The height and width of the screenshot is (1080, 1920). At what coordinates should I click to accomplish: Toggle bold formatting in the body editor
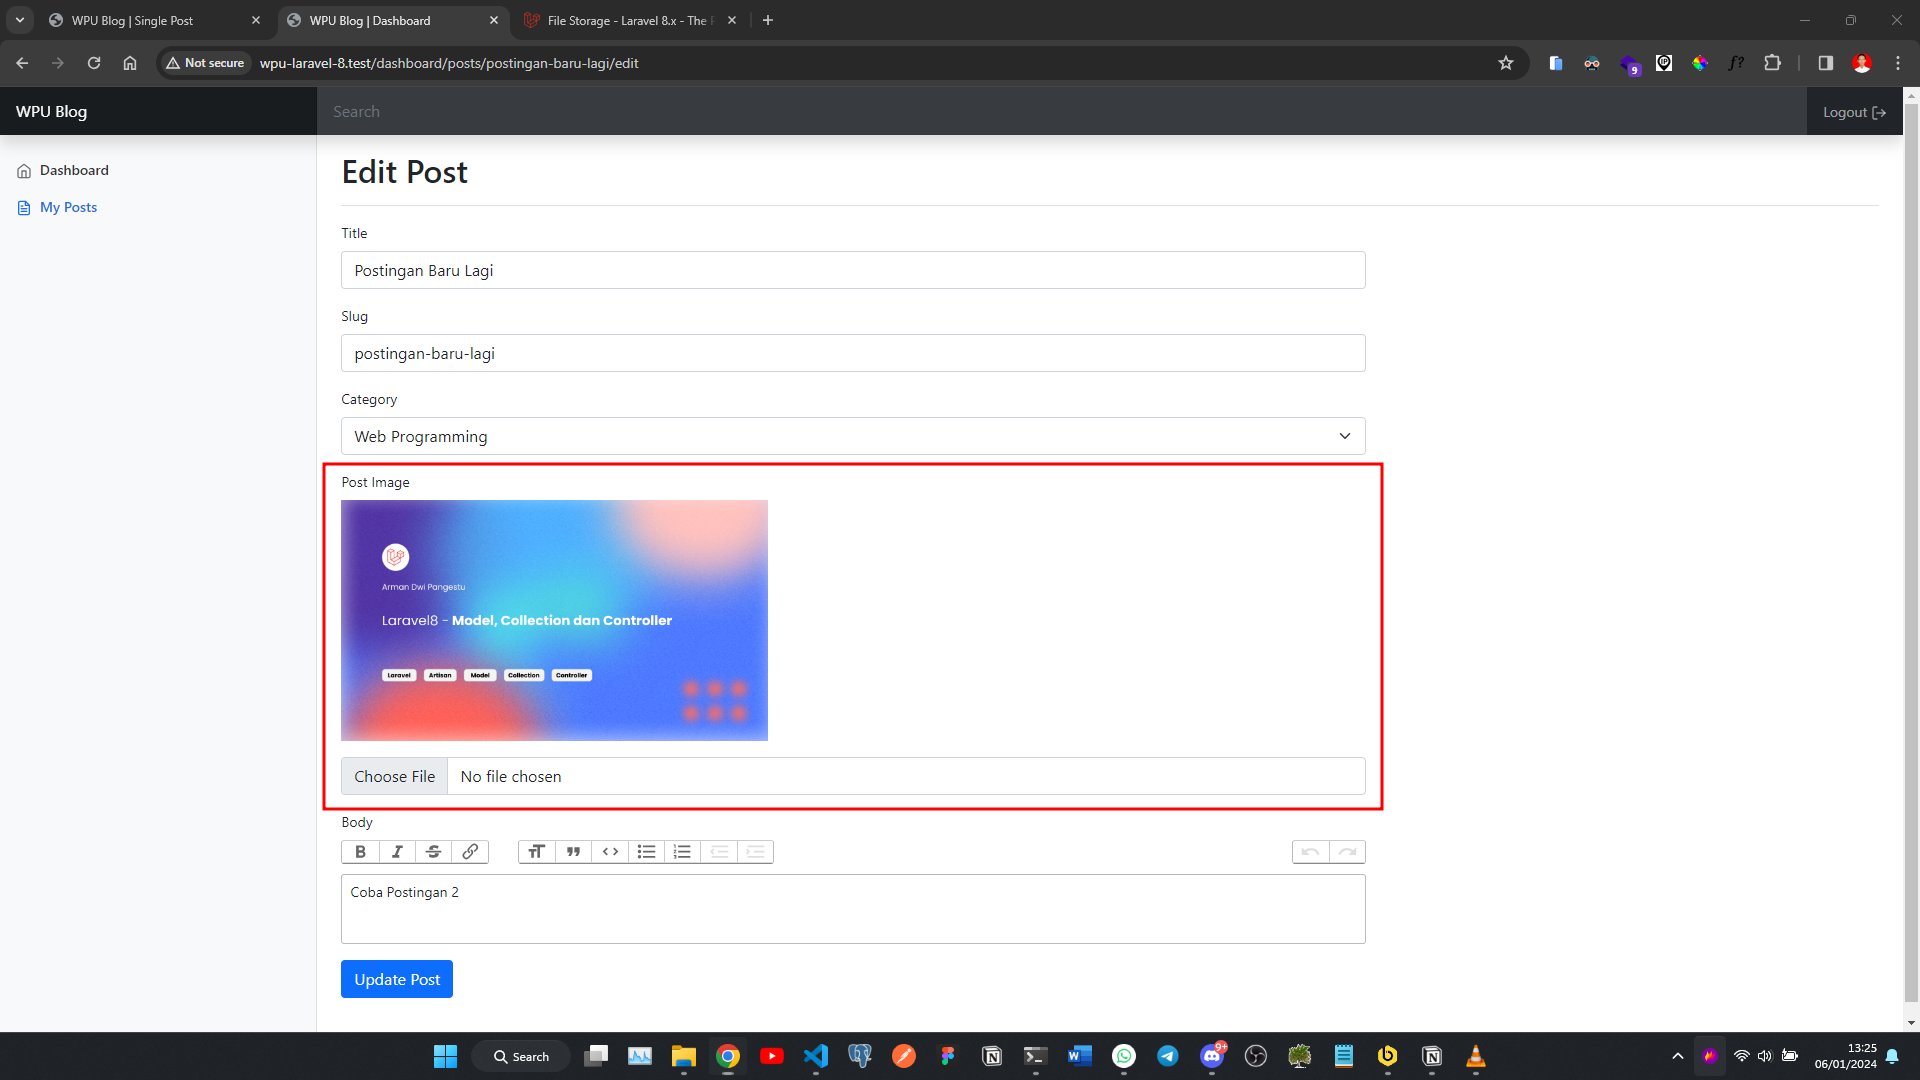coord(360,851)
